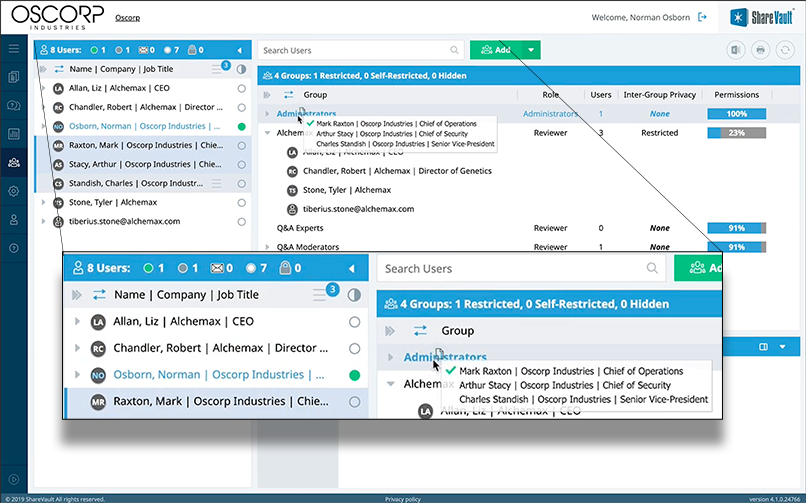The height and width of the screenshot is (503, 806).
Task: Select the status circle for Stacy, Arthur
Action: [242, 164]
